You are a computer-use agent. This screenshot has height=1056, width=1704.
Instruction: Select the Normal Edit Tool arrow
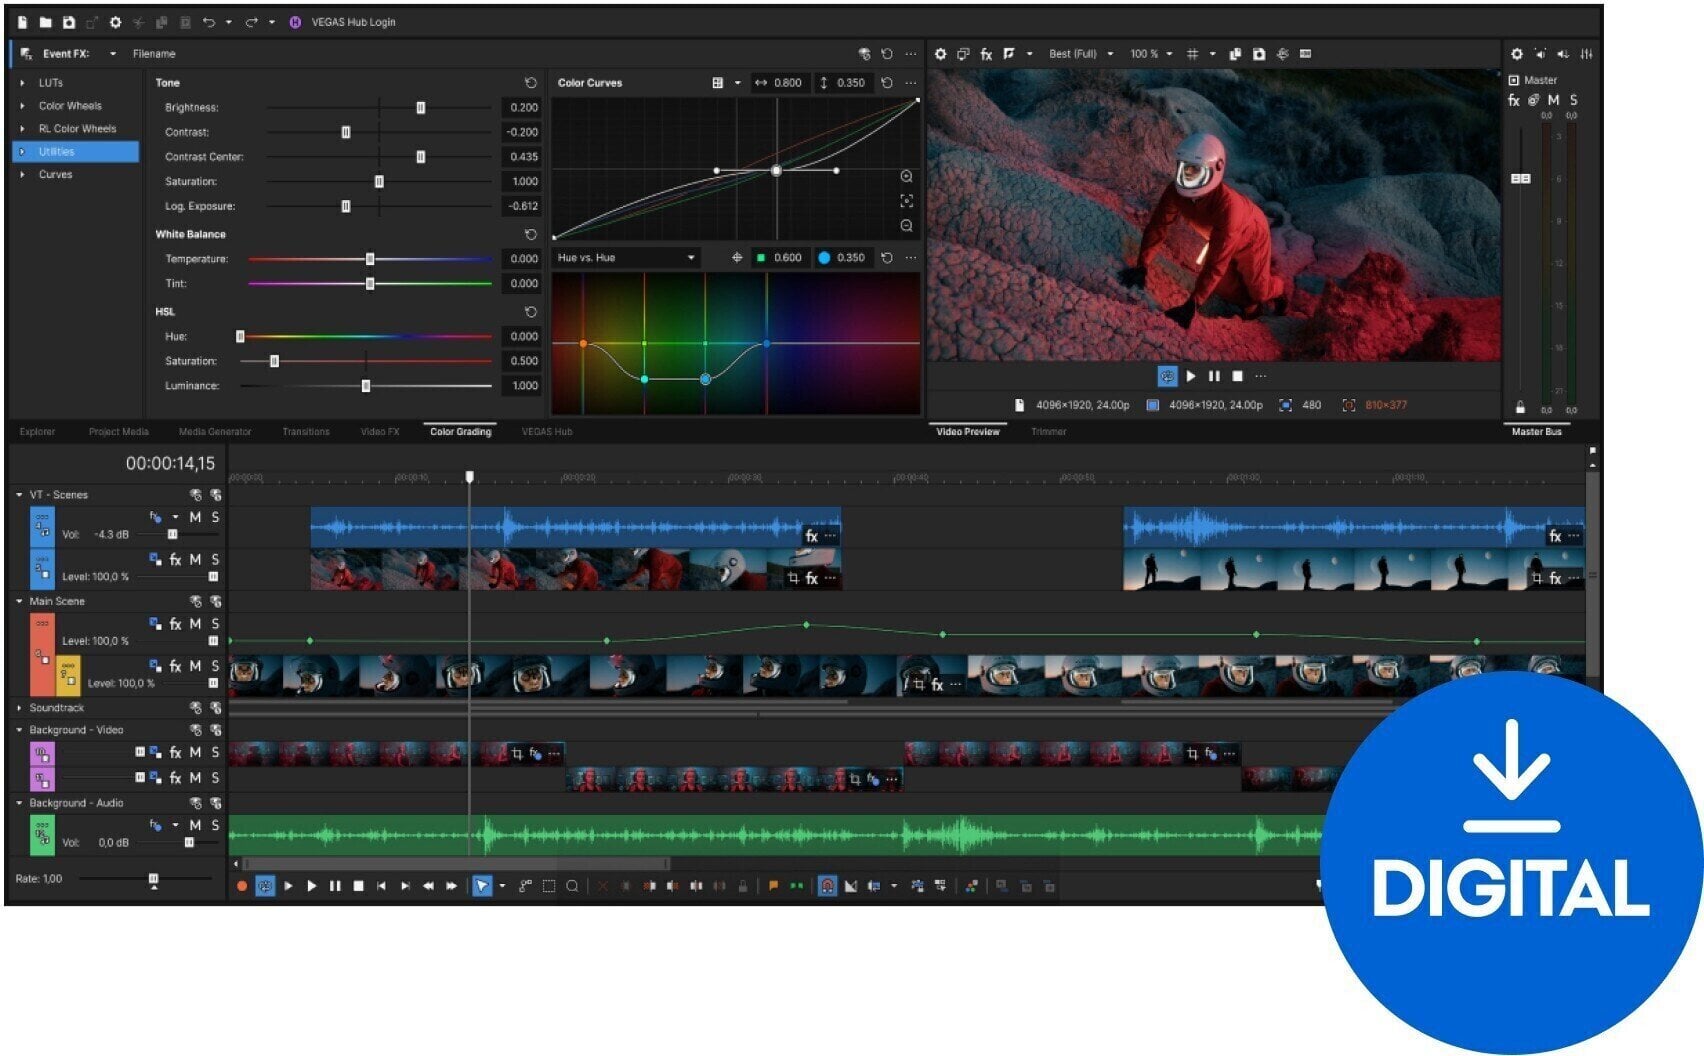click(482, 885)
